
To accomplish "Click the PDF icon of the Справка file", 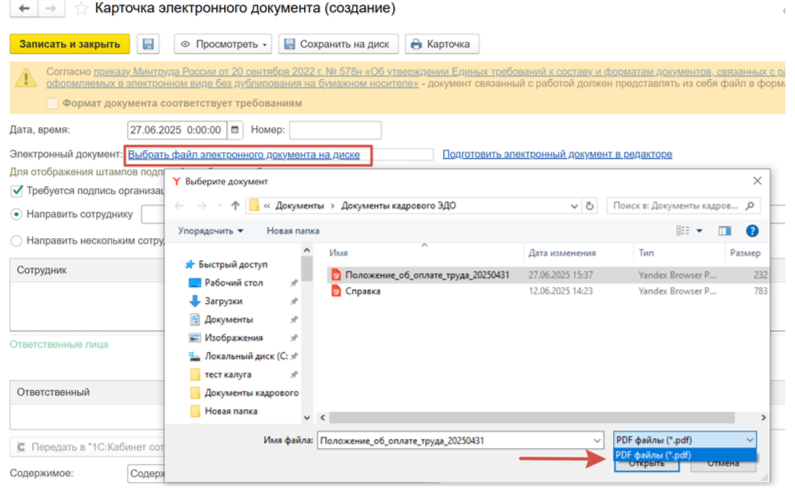I will coord(336,292).
